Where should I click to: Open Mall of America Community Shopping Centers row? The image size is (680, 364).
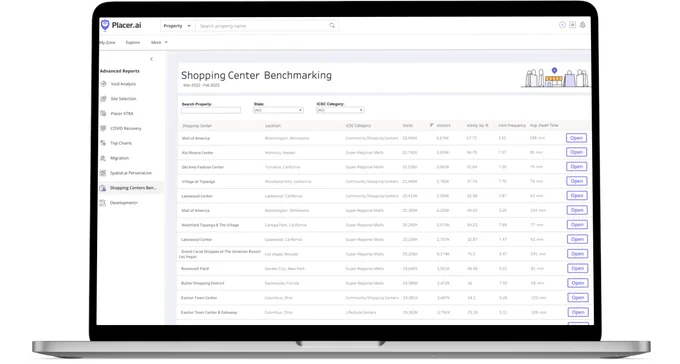coord(576,138)
